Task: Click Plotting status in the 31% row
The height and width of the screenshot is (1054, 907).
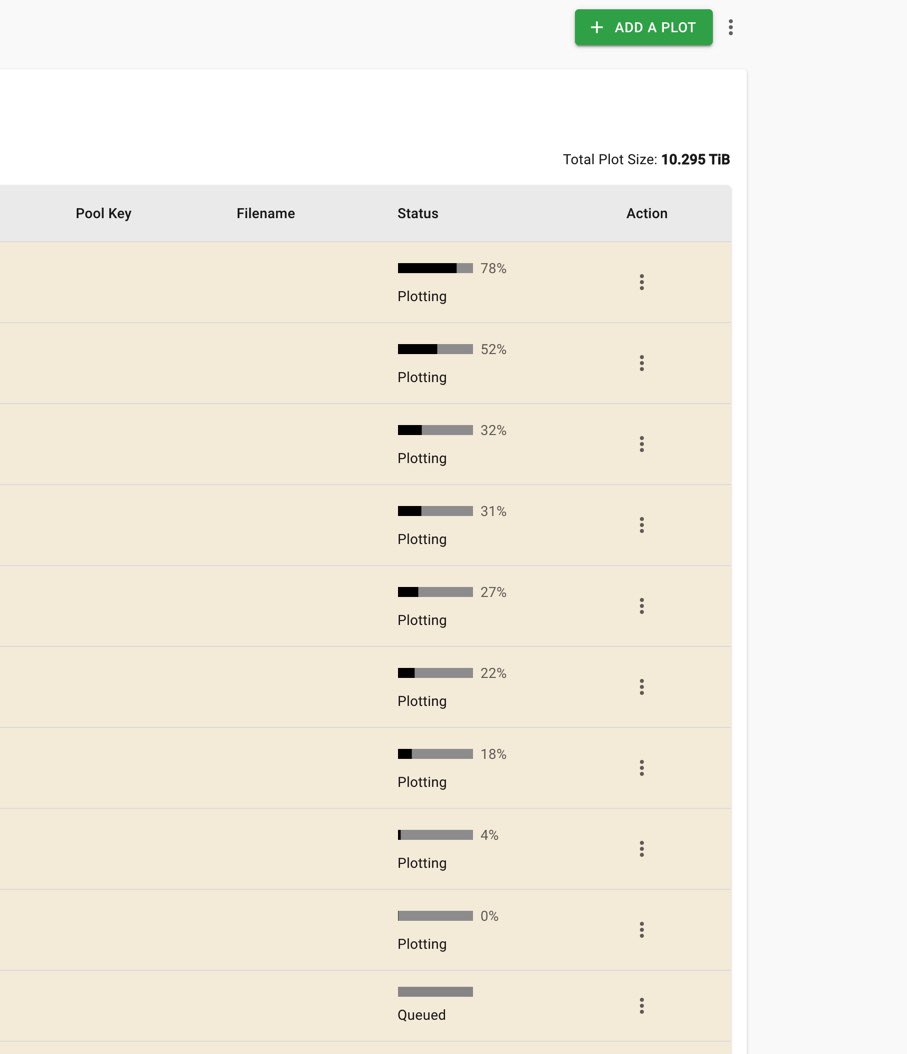Action: click(422, 539)
